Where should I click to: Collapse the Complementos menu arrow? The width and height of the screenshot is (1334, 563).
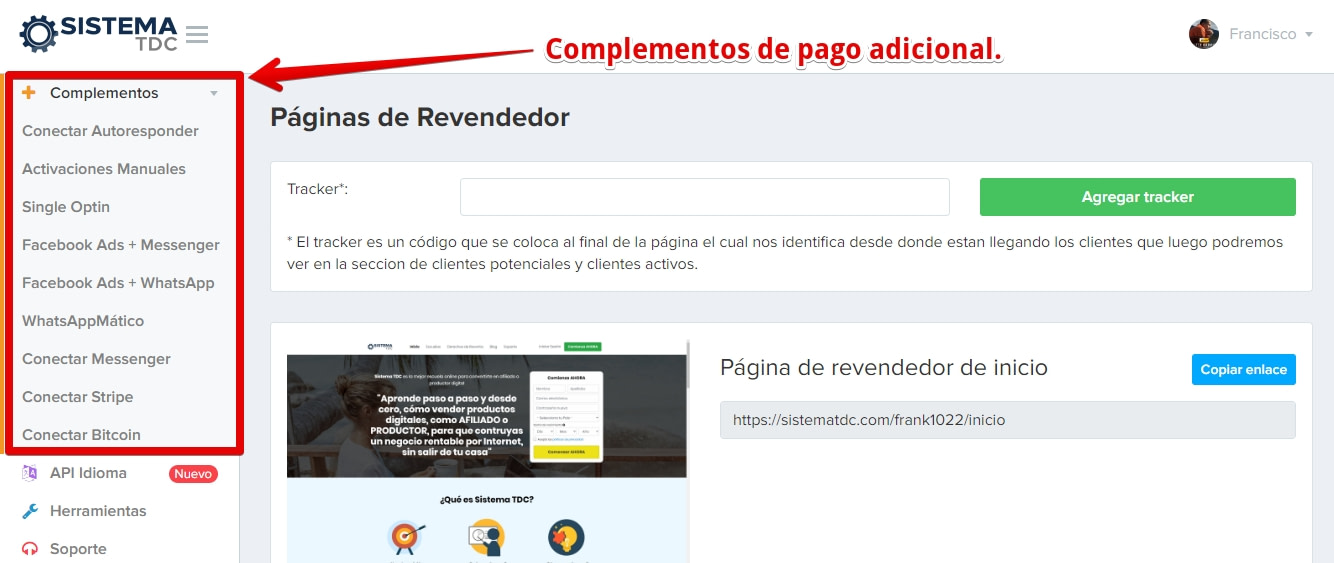click(x=213, y=94)
